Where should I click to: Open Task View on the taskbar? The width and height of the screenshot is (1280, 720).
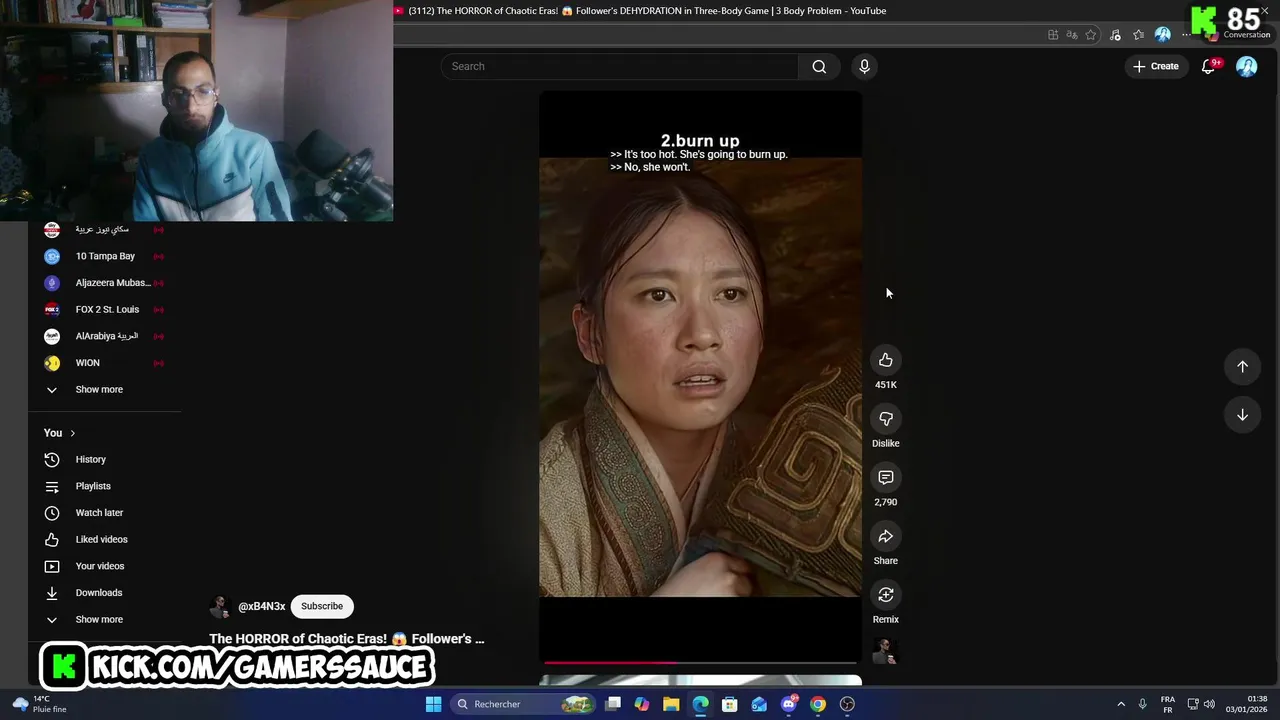tap(613, 704)
